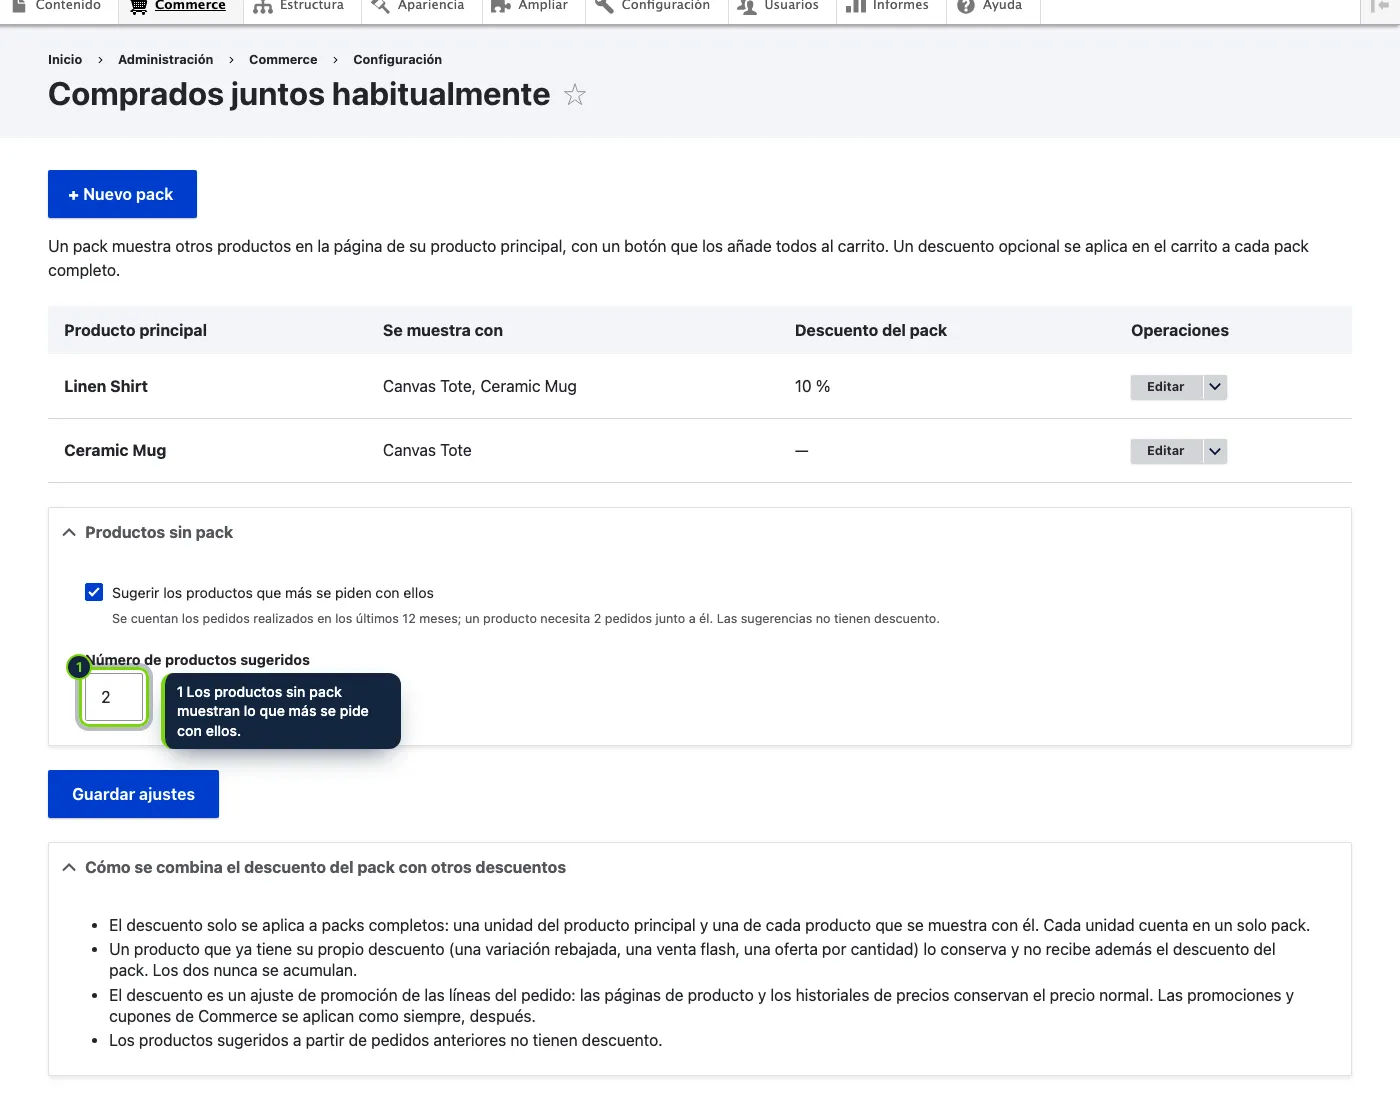1400x1100 pixels.
Task: Go to Commerce breadcrumb link
Action: click(283, 60)
